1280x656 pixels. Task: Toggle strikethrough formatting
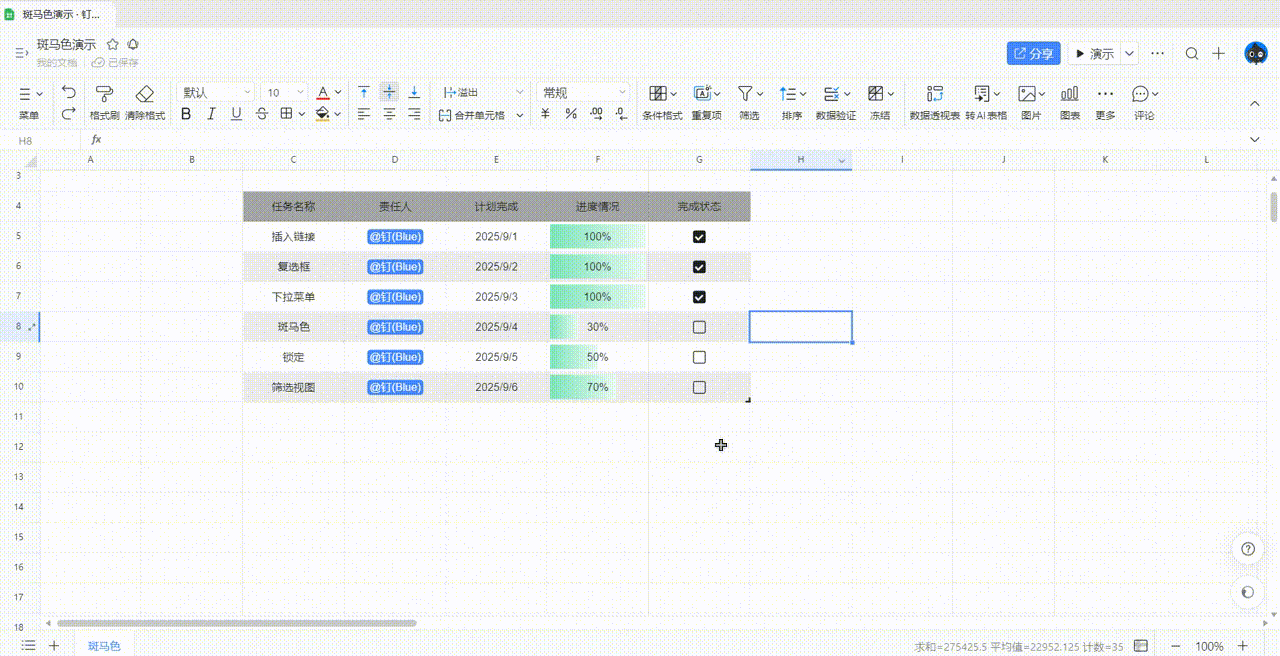pos(261,114)
